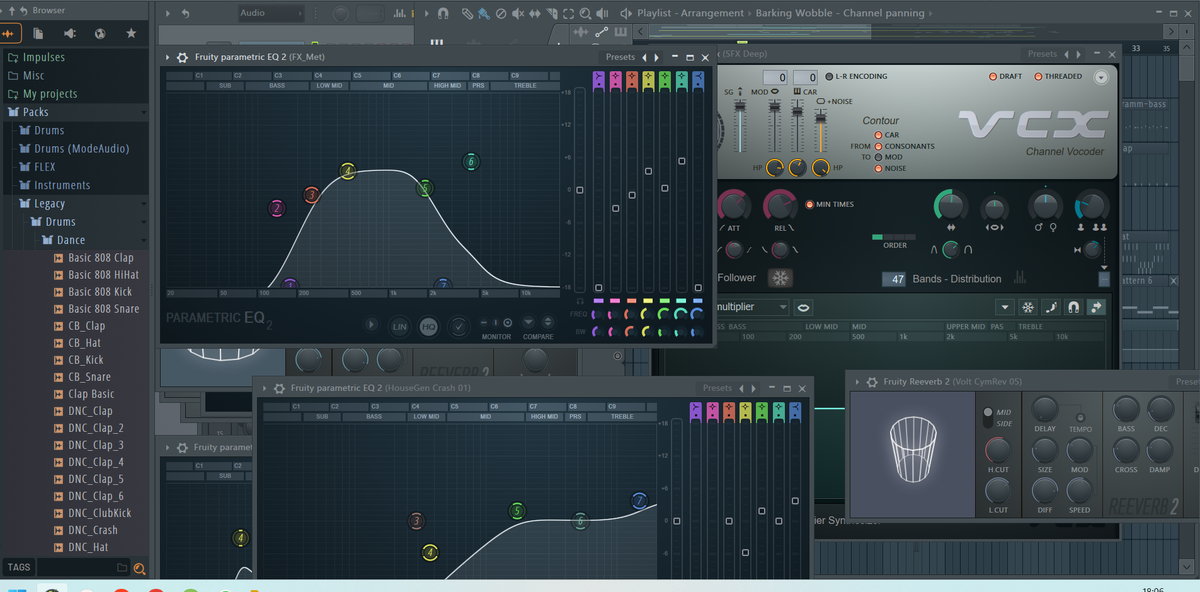Click gear icon of Fruity Reeverb 2 window
Screen dimensions: 1200x592
pyautogui.click(x=872, y=382)
